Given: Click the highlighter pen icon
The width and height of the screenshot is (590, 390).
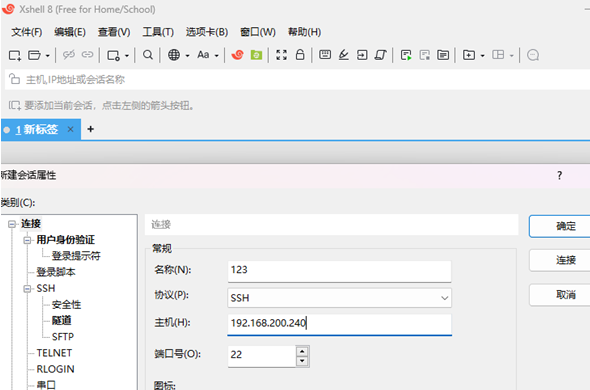Looking at the screenshot, I should click(344, 55).
